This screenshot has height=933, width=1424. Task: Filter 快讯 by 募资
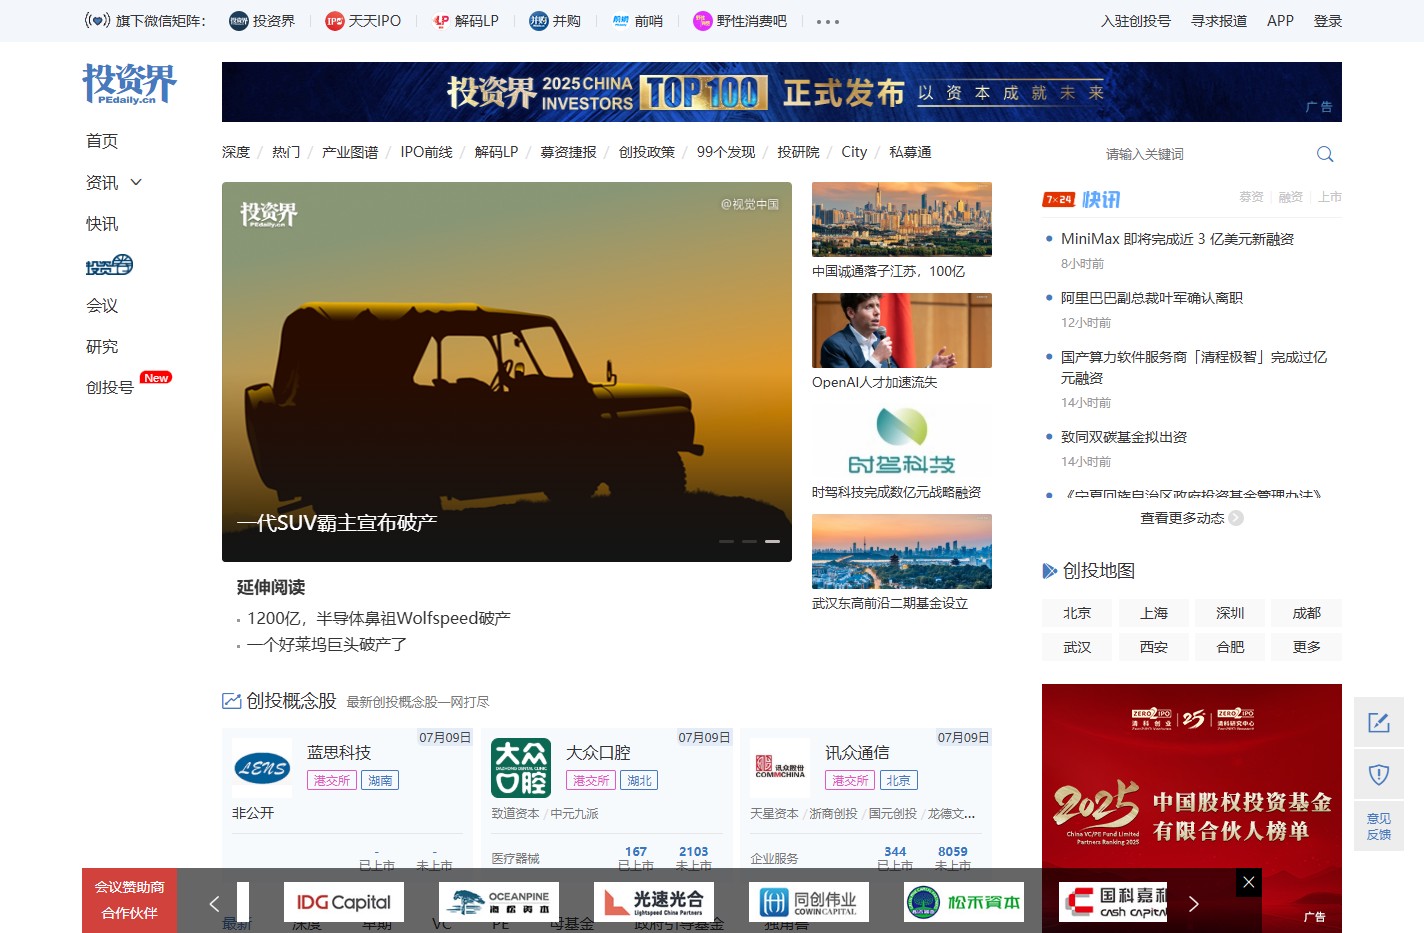(x=1251, y=197)
